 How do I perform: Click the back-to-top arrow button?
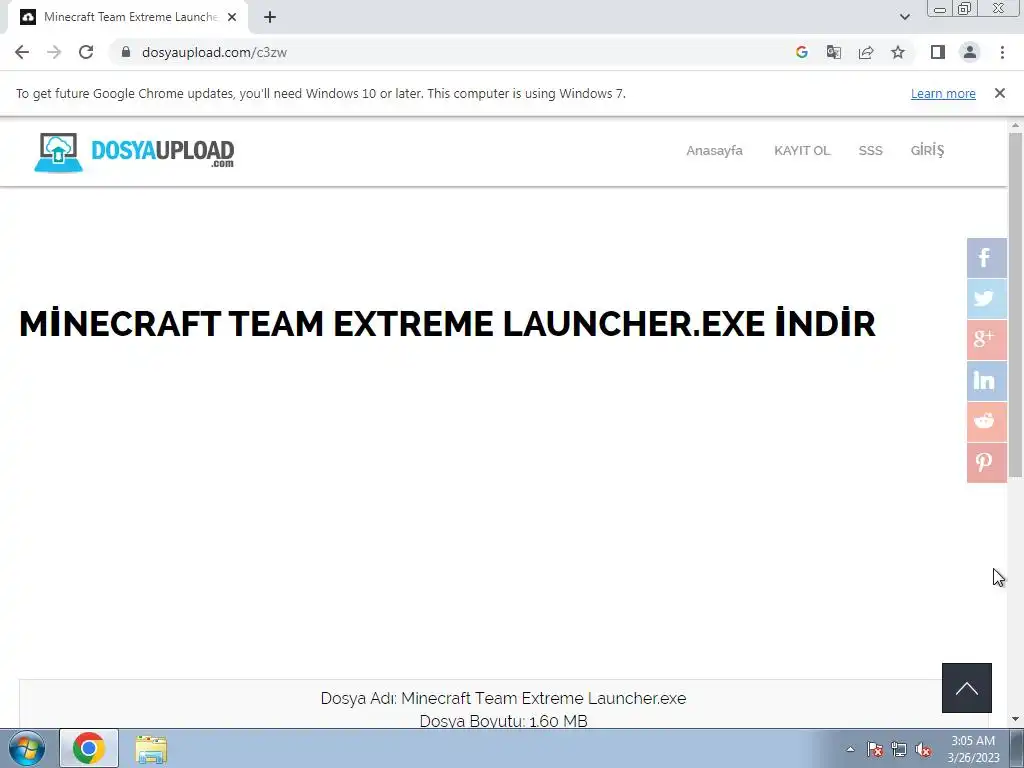967,688
